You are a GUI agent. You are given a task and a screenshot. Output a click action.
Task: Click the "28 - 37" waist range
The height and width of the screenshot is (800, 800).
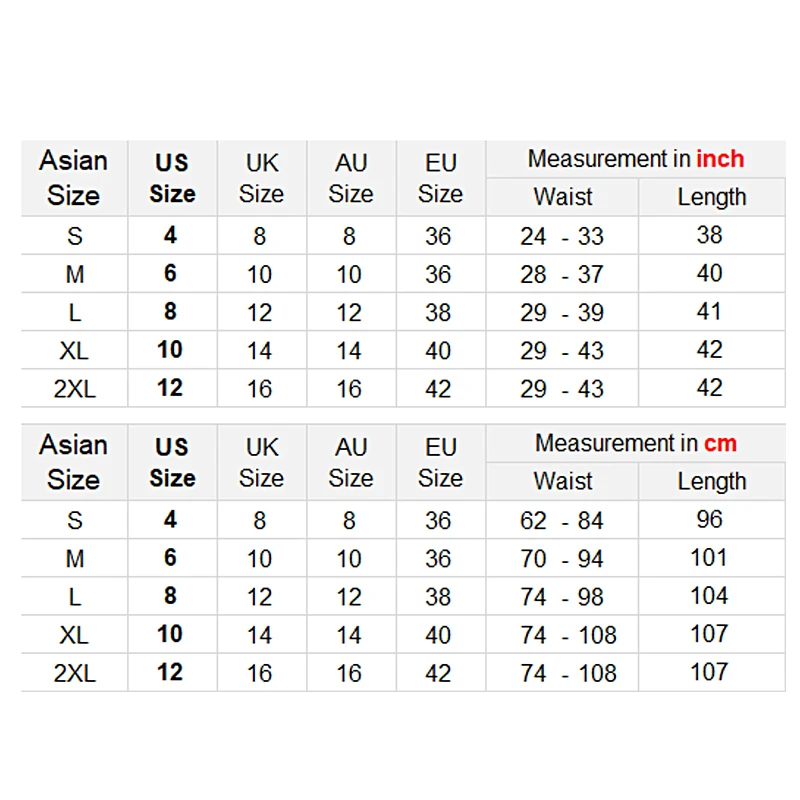coord(562,275)
